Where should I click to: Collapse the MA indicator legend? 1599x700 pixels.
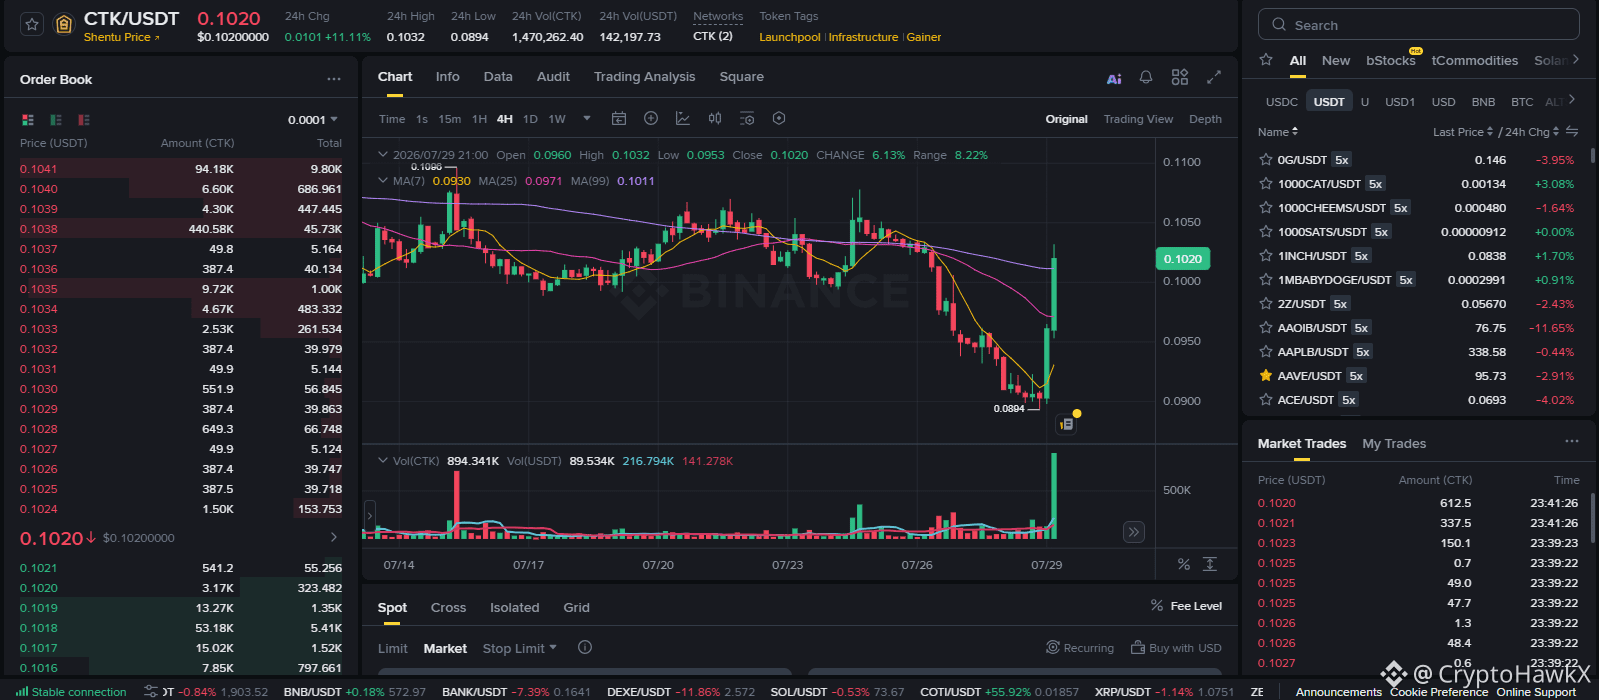382,181
